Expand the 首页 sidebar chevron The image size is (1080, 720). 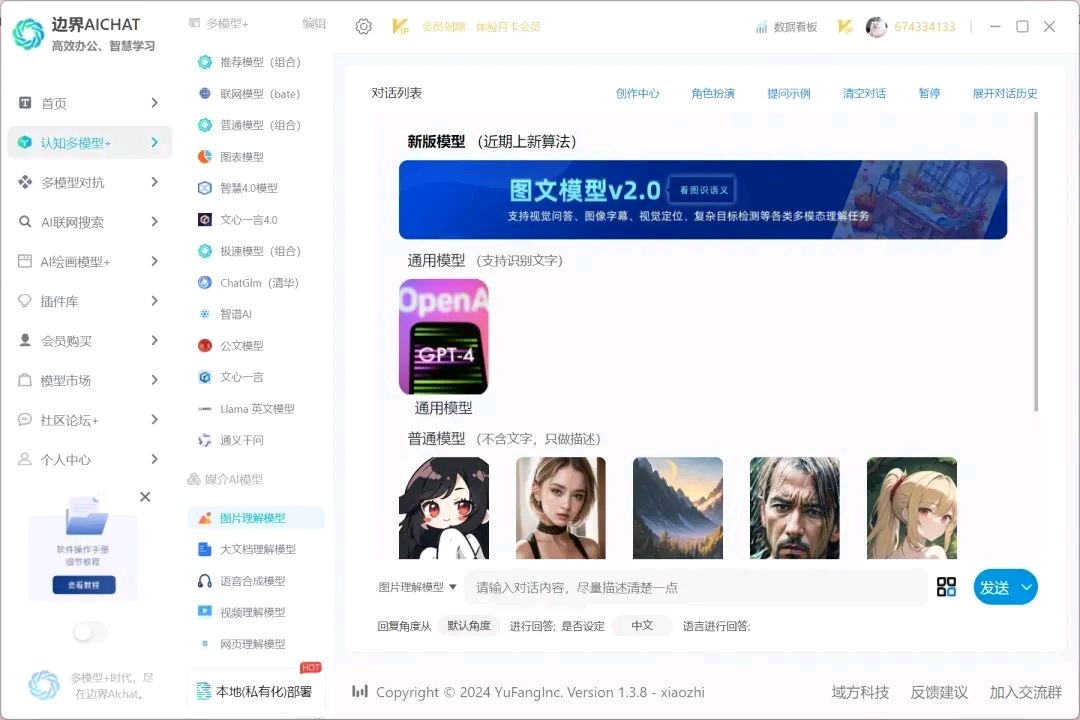154,103
